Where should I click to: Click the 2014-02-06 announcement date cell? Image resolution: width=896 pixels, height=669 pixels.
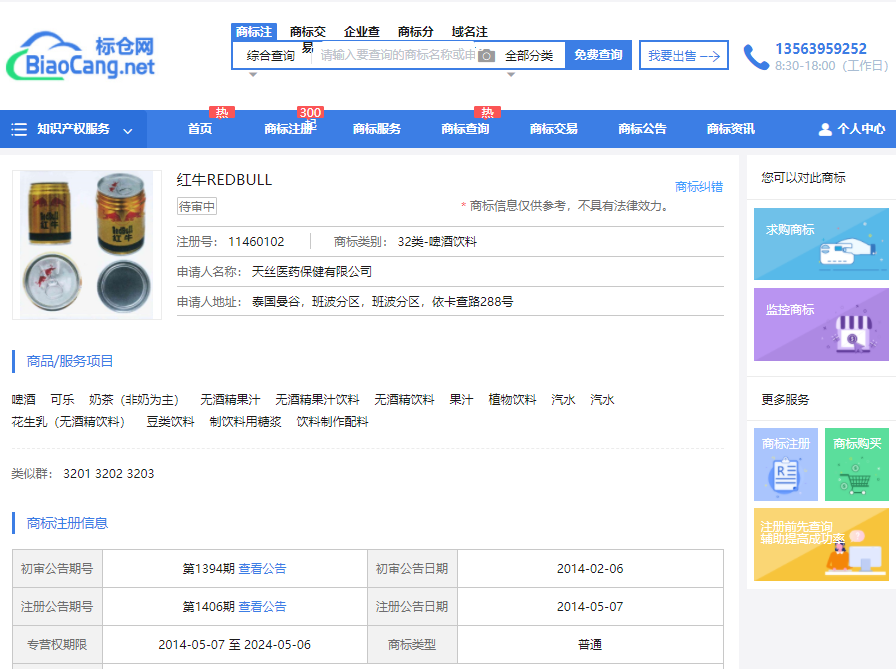590,569
